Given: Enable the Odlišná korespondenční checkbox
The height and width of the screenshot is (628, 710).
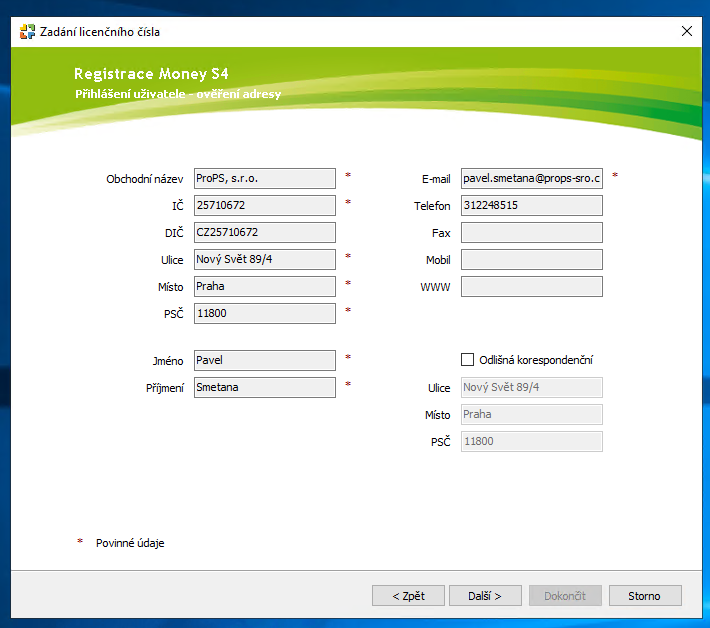Looking at the screenshot, I should 467,359.
